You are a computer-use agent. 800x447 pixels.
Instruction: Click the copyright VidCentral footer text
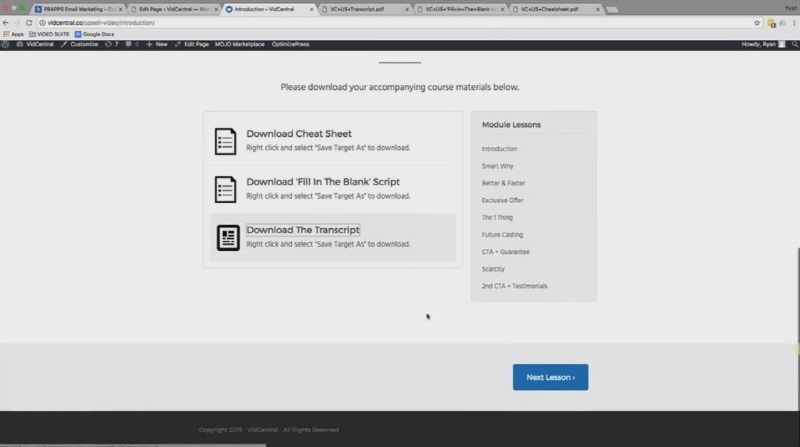tap(268, 430)
